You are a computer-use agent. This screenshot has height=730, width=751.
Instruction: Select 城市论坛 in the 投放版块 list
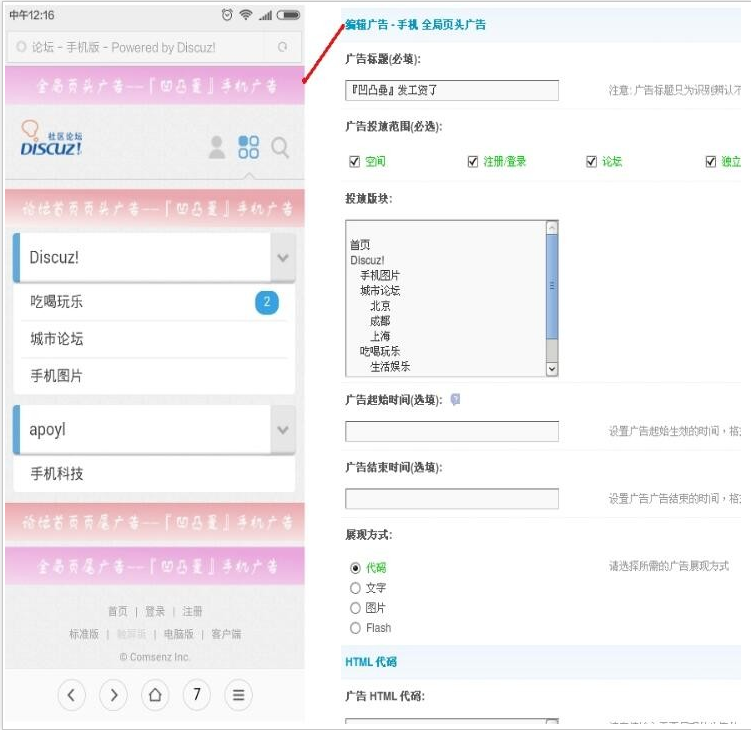tap(380, 290)
